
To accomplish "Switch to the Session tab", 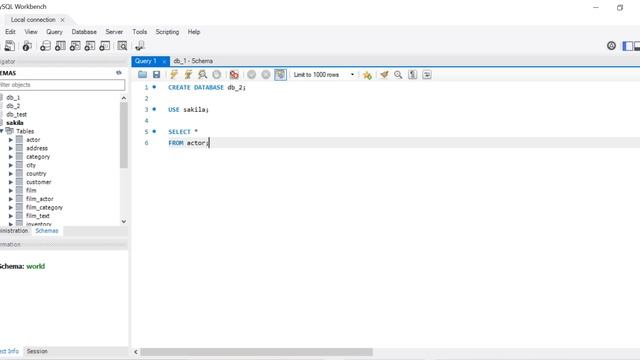I will point(37,351).
